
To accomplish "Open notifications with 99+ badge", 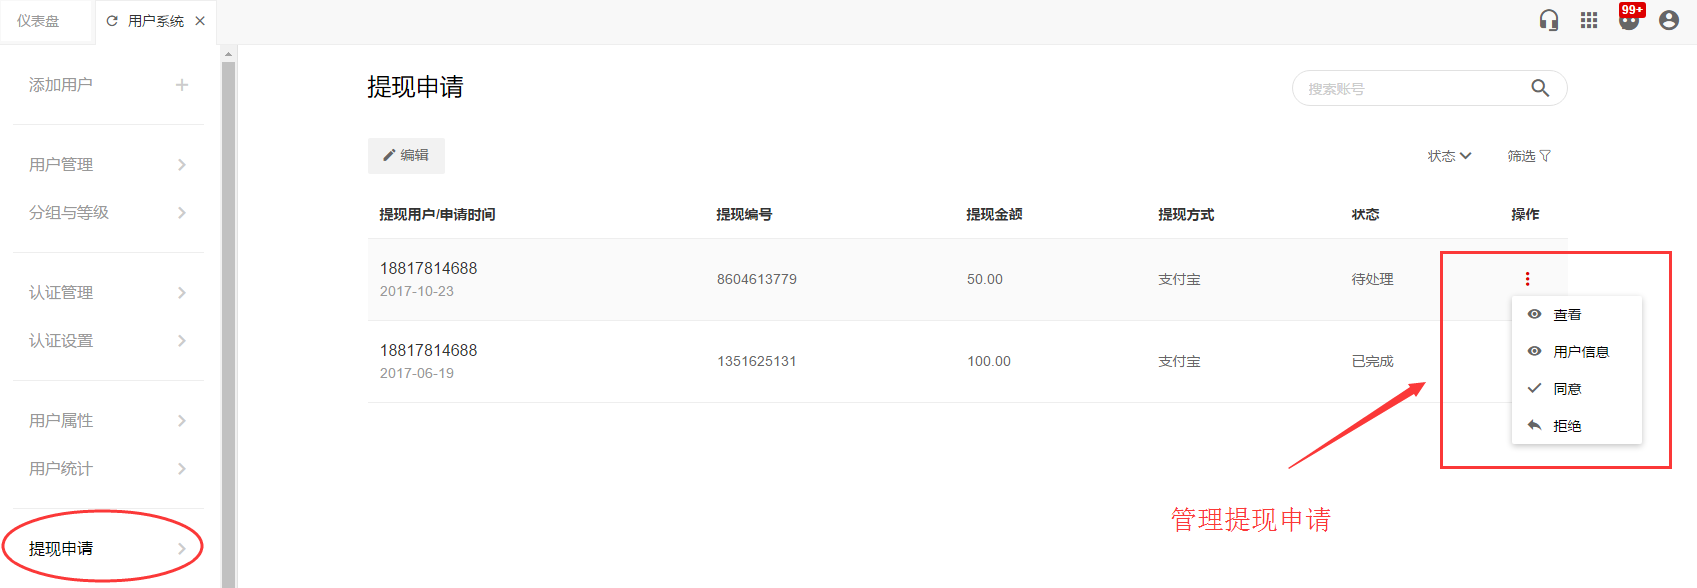I will (x=1629, y=19).
